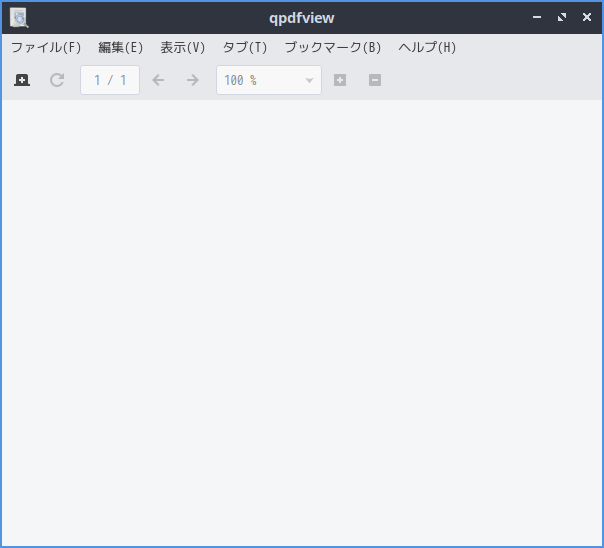Click the page number field 1 / 1
This screenshot has width=604, height=548.
(x=110, y=80)
